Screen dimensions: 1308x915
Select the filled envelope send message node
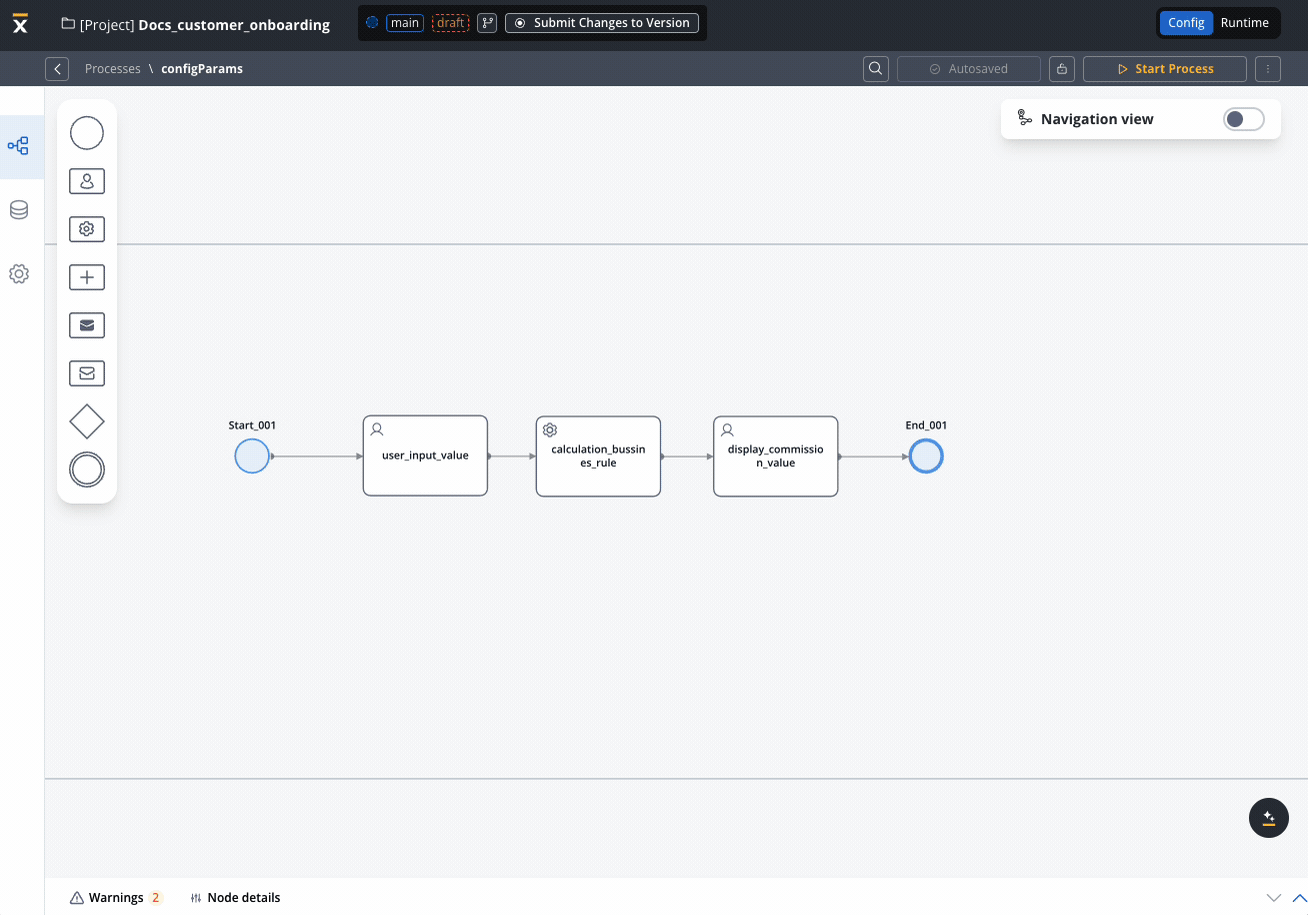coord(87,325)
